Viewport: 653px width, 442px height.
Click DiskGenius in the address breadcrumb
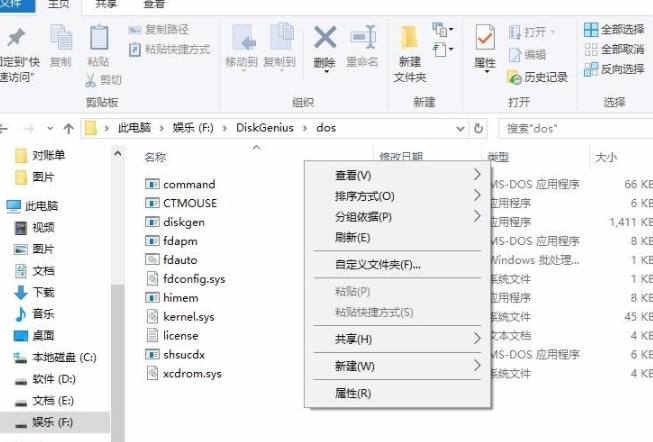tap(265, 128)
